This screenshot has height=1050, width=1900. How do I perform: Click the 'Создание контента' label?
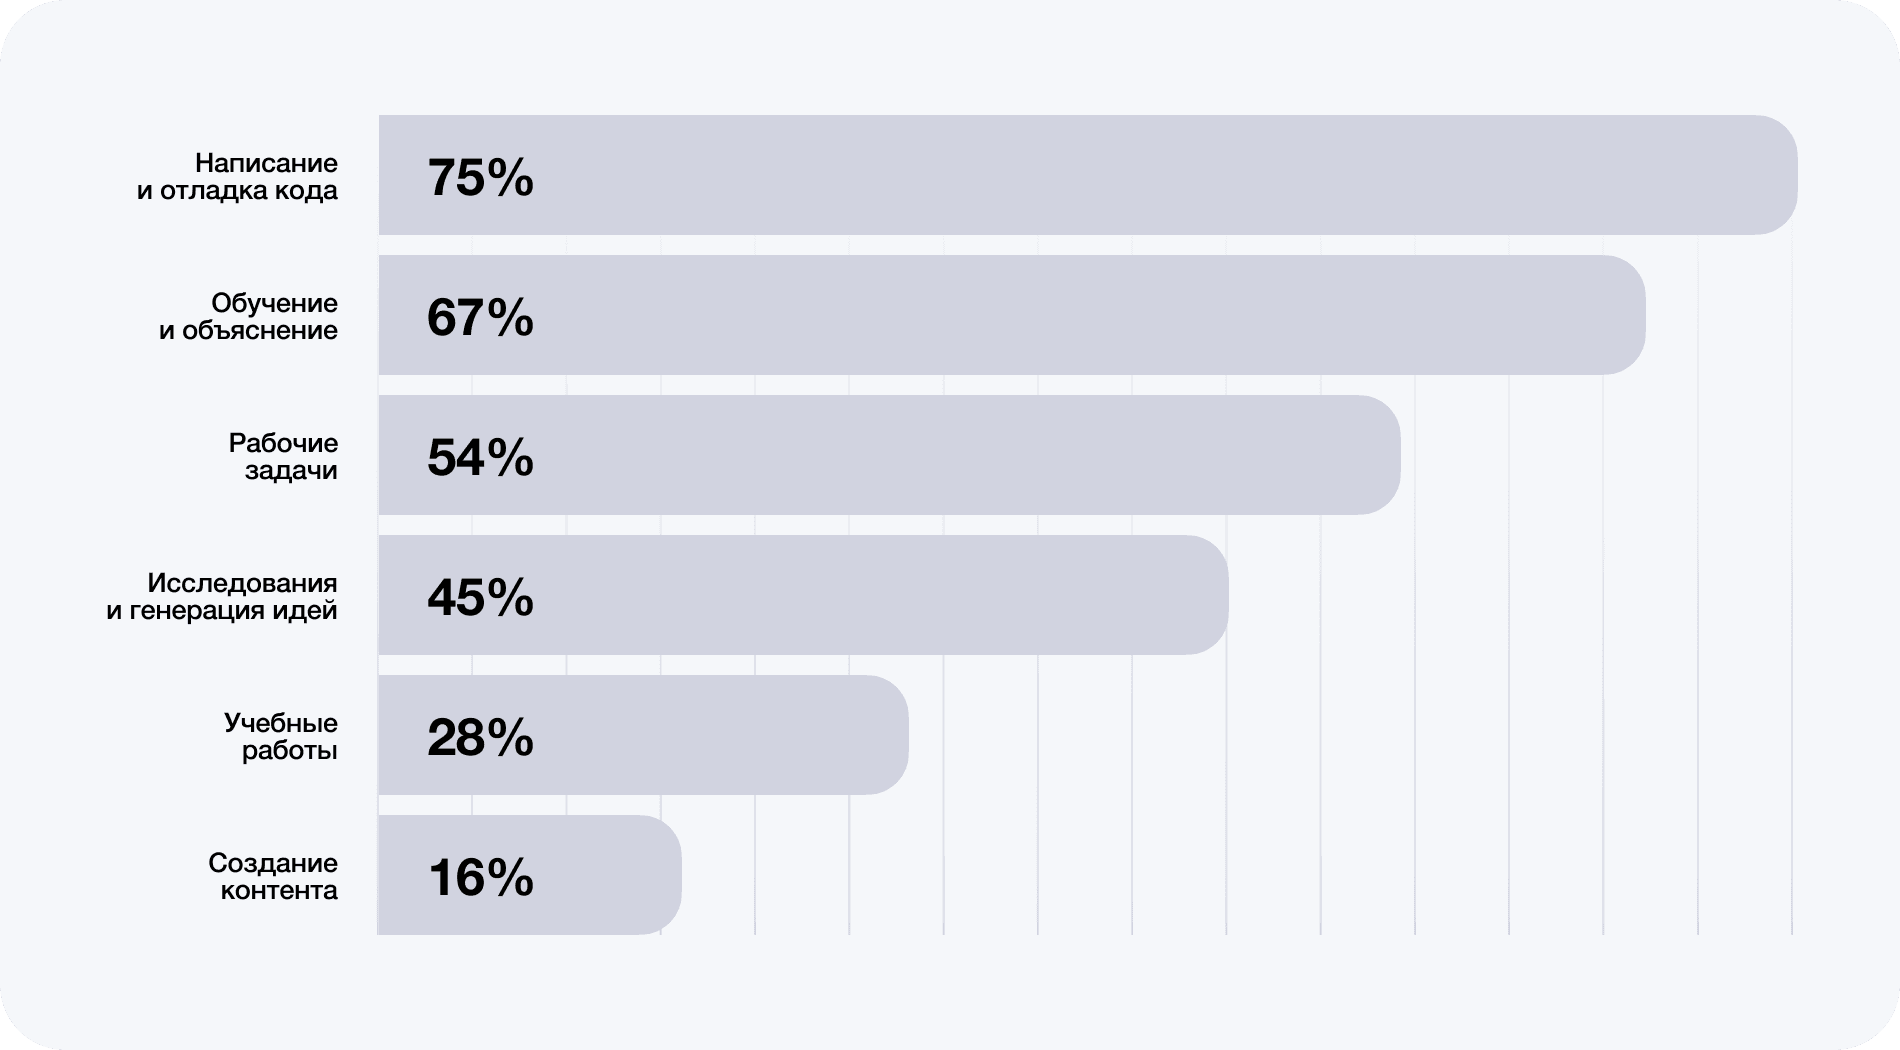273,876
